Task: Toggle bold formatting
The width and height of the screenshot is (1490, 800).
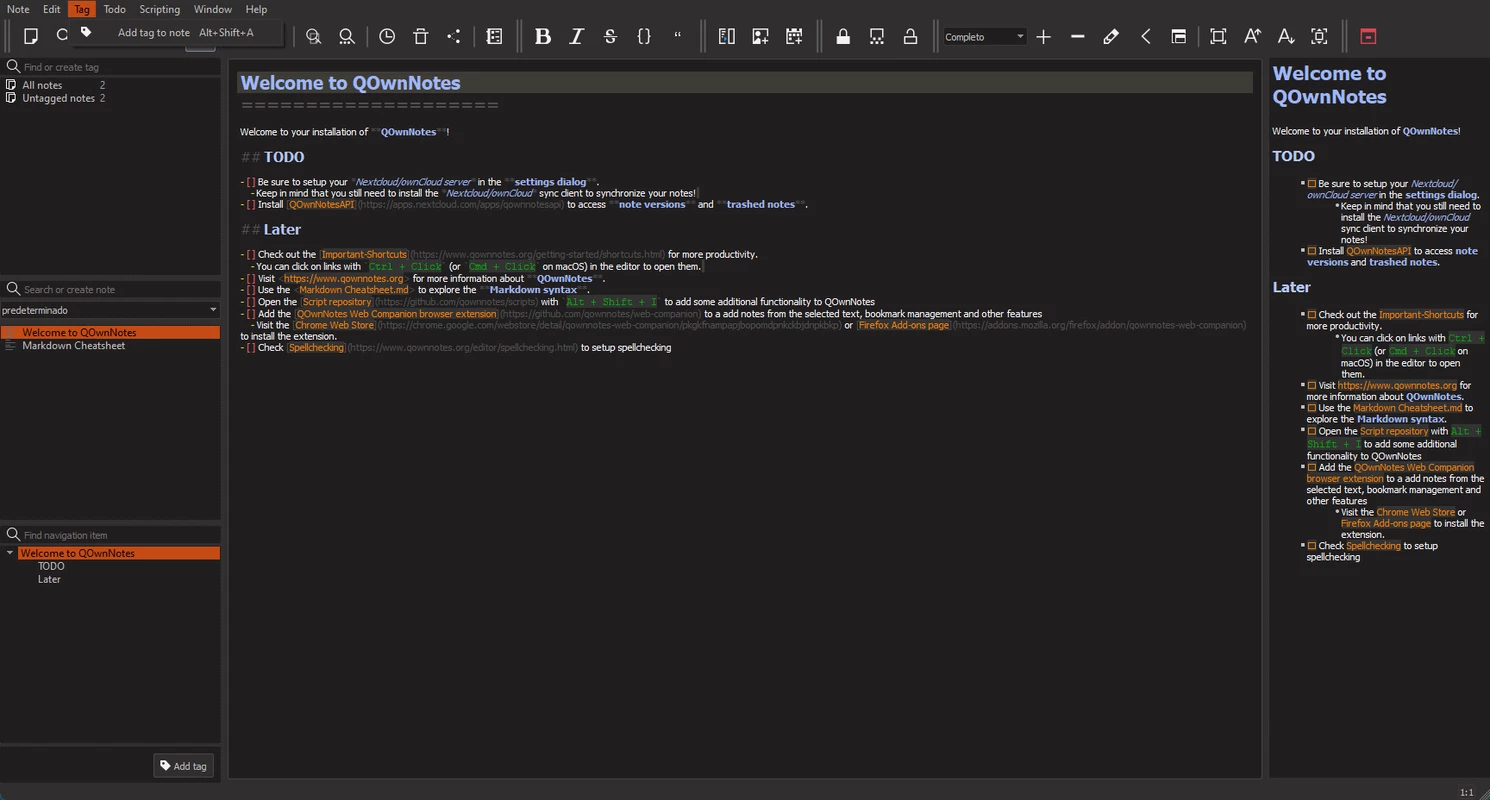Action: pyautogui.click(x=543, y=36)
